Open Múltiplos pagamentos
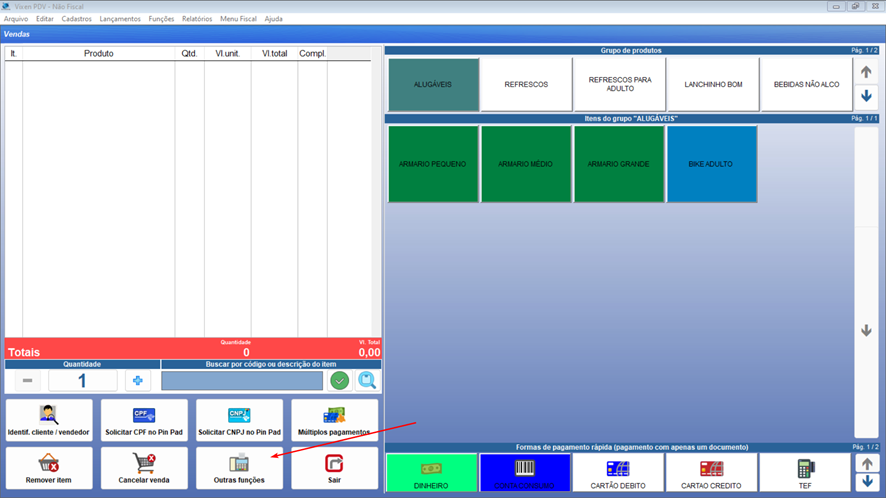 pos(334,420)
